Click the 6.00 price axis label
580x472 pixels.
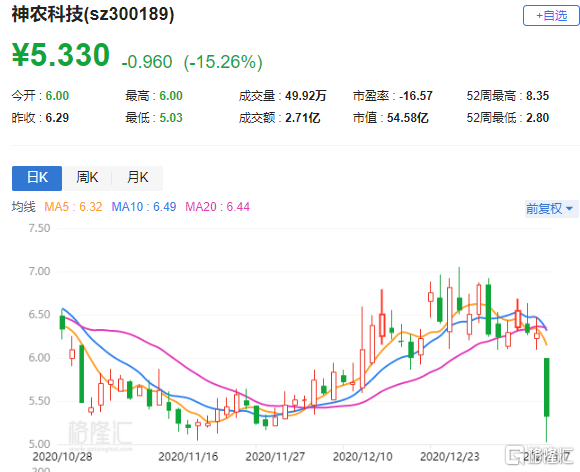coord(39,358)
